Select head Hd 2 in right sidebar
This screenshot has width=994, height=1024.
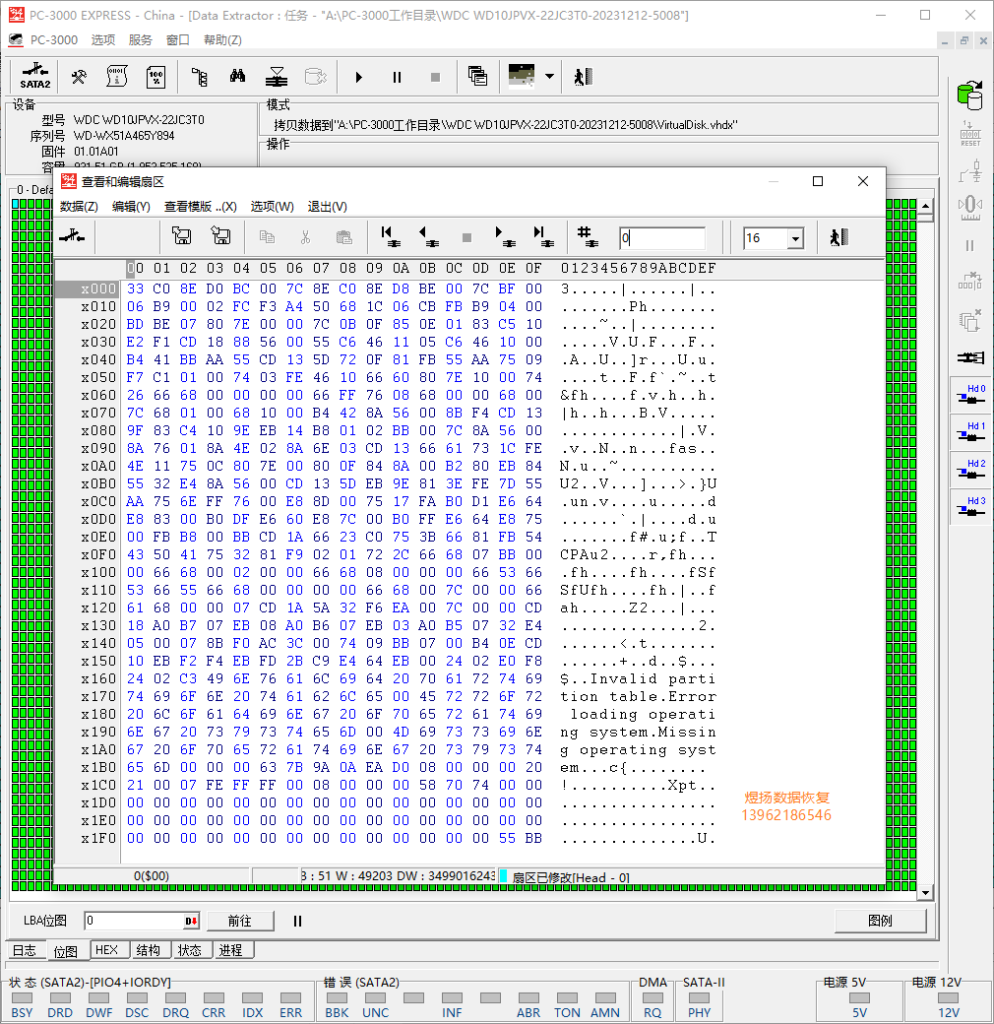(971, 470)
